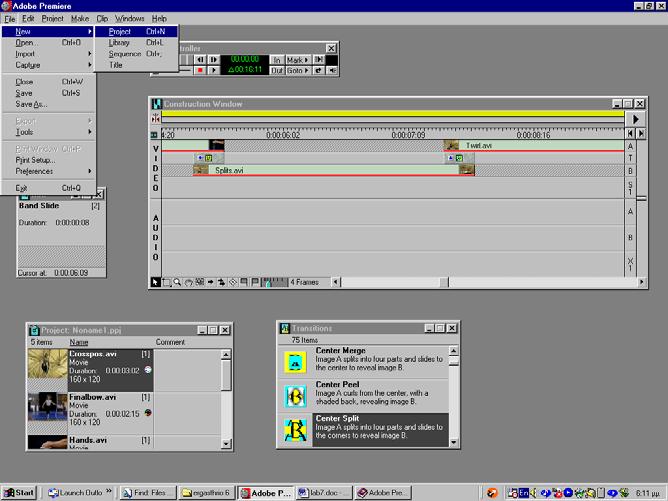Expand the Tools submenu
The image size is (668, 501).
[x=49, y=132]
